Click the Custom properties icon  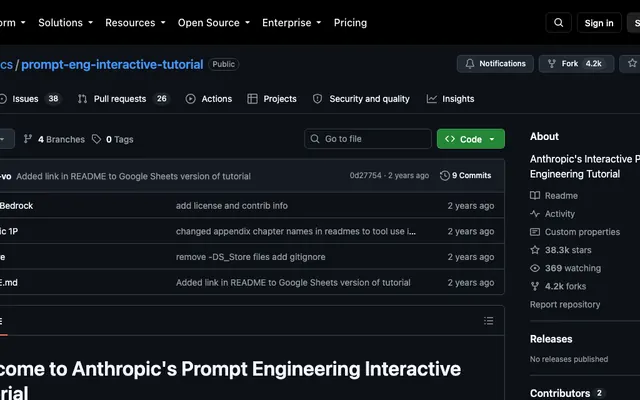click(535, 232)
